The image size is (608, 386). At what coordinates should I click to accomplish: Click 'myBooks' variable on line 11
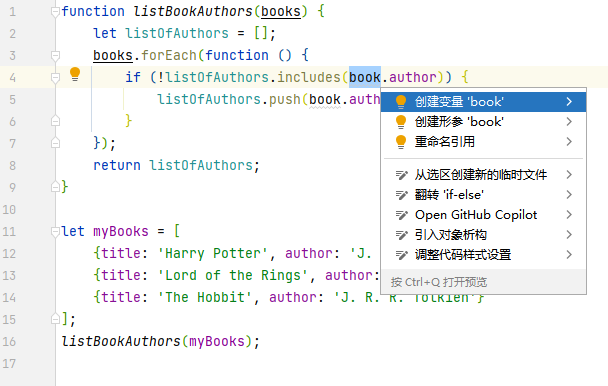point(121,231)
